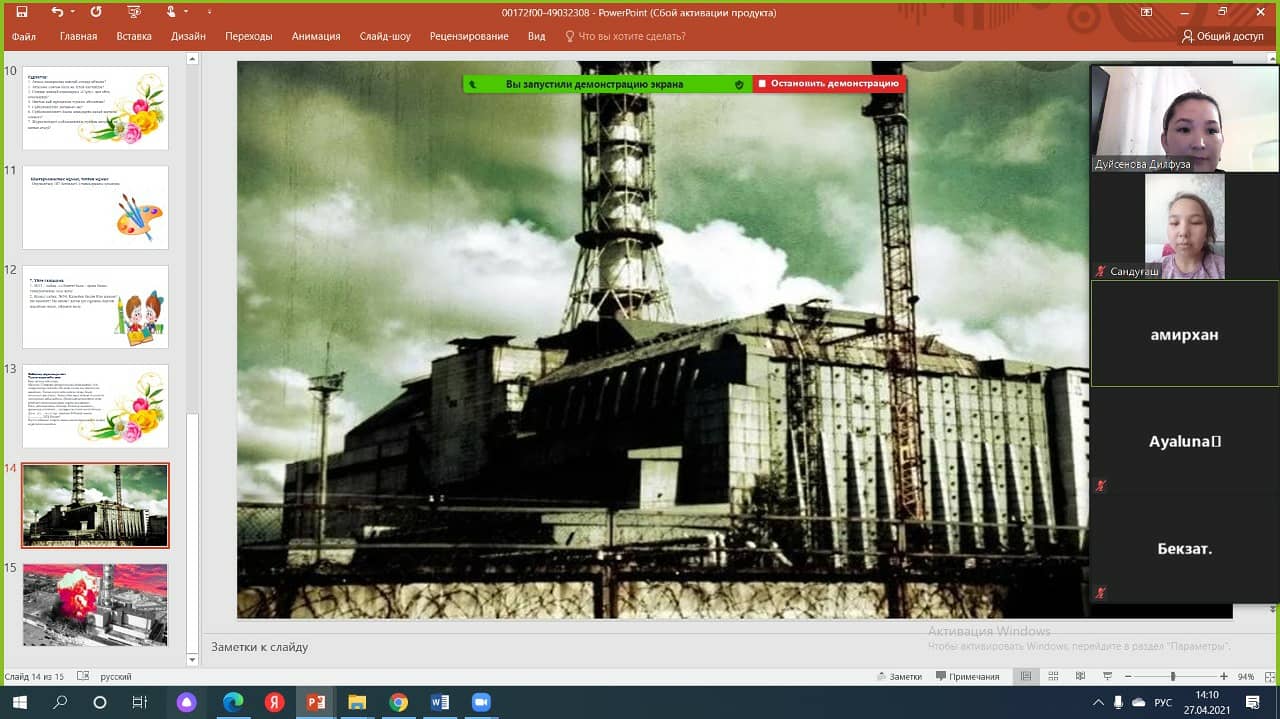
Task: Fit slide to current window icon
Action: pos(1268,677)
